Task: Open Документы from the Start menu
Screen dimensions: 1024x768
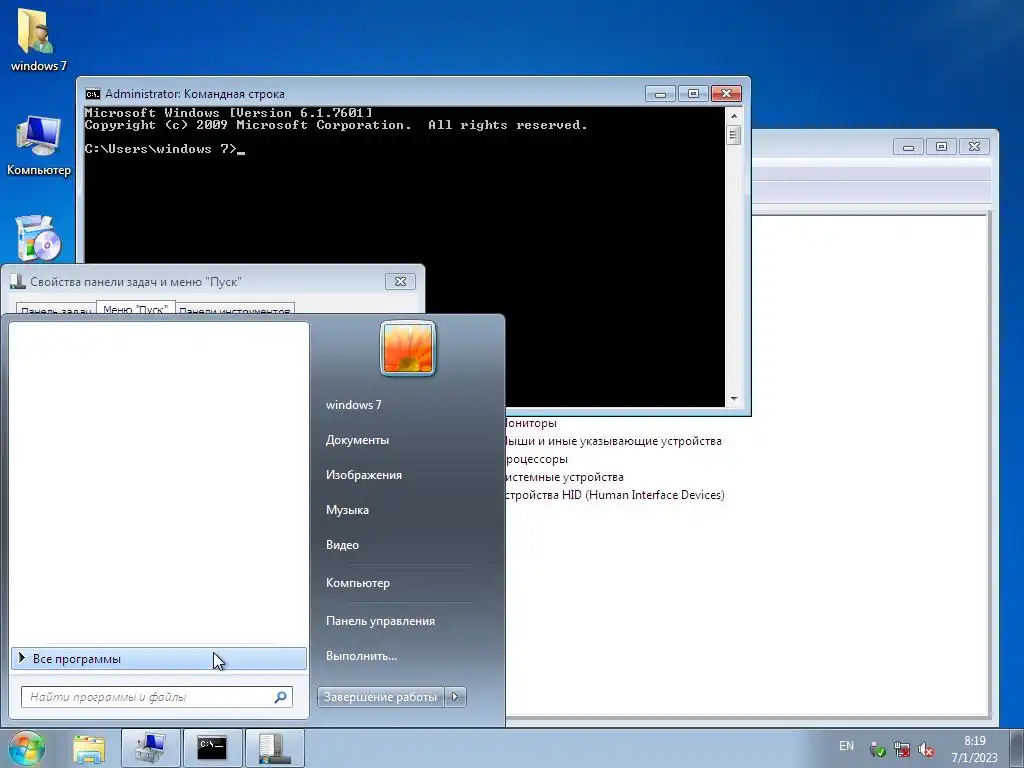Action: 357,440
